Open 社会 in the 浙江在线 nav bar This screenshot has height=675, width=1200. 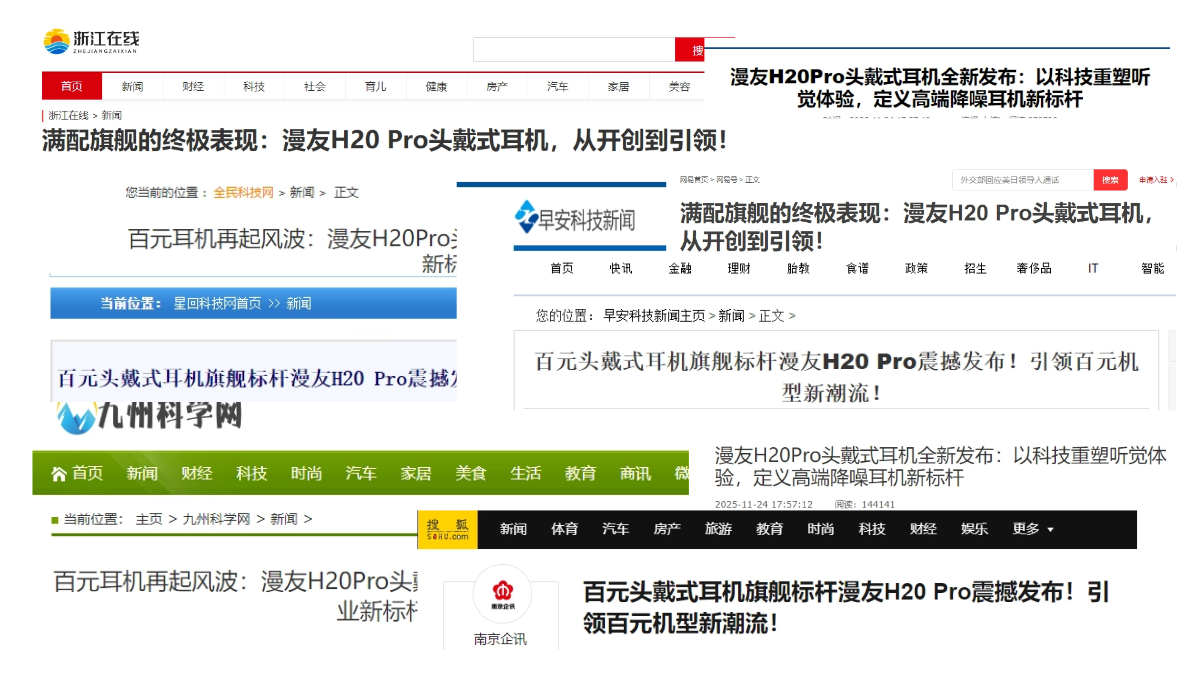coord(315,86)
